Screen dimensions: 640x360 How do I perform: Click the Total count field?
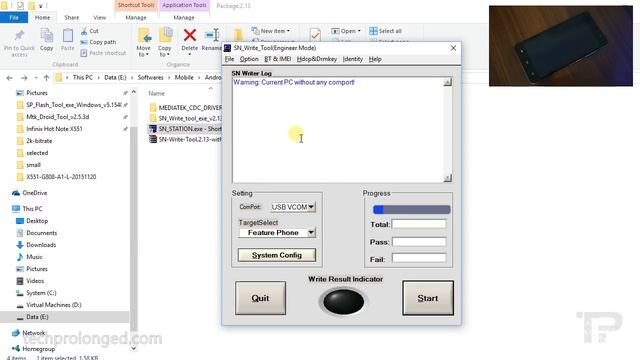[419, 224]
